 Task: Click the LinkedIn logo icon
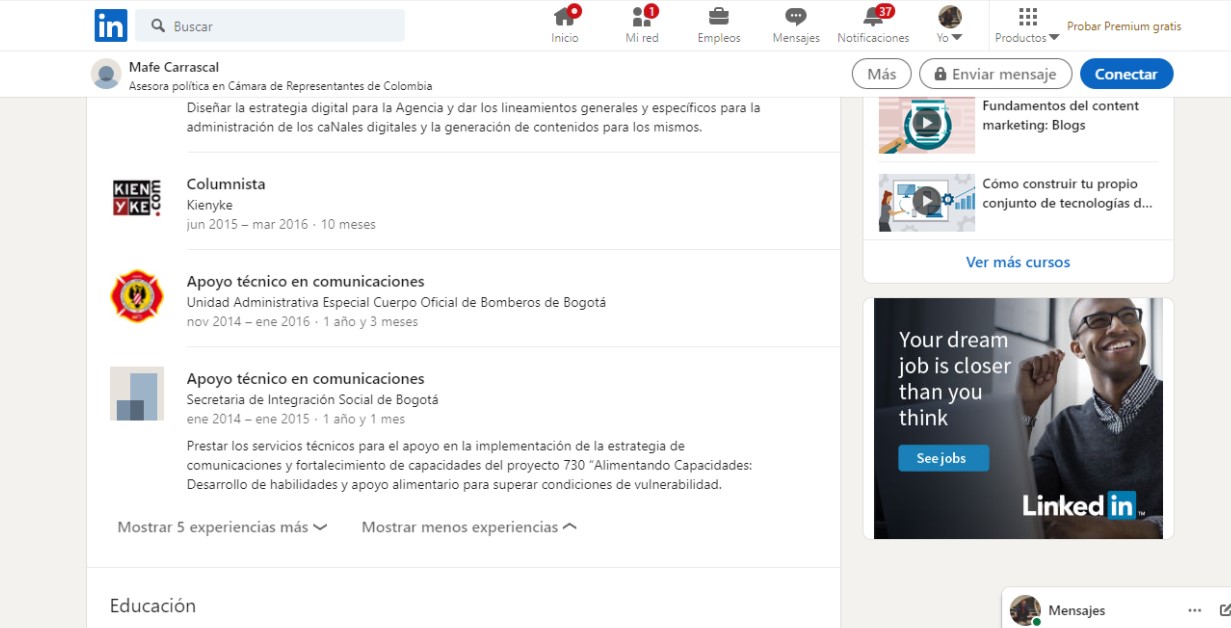click(111, 26)
